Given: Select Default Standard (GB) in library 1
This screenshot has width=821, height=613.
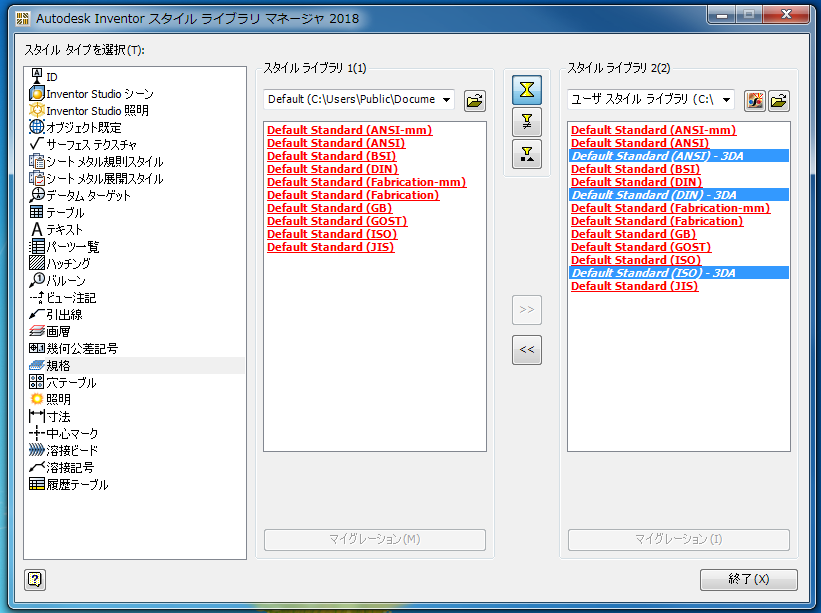Looking at the screenshot, I should pos(329,208).
